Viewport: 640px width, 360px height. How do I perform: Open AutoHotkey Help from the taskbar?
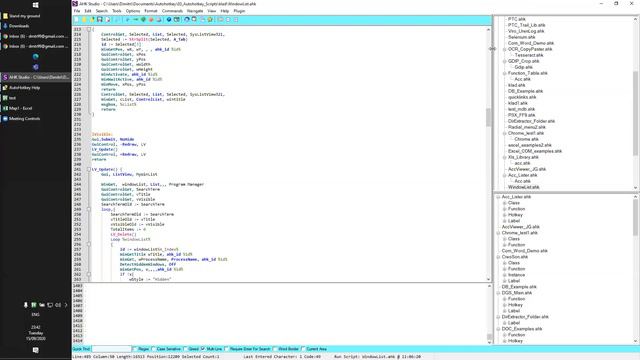tap(36, 88)
